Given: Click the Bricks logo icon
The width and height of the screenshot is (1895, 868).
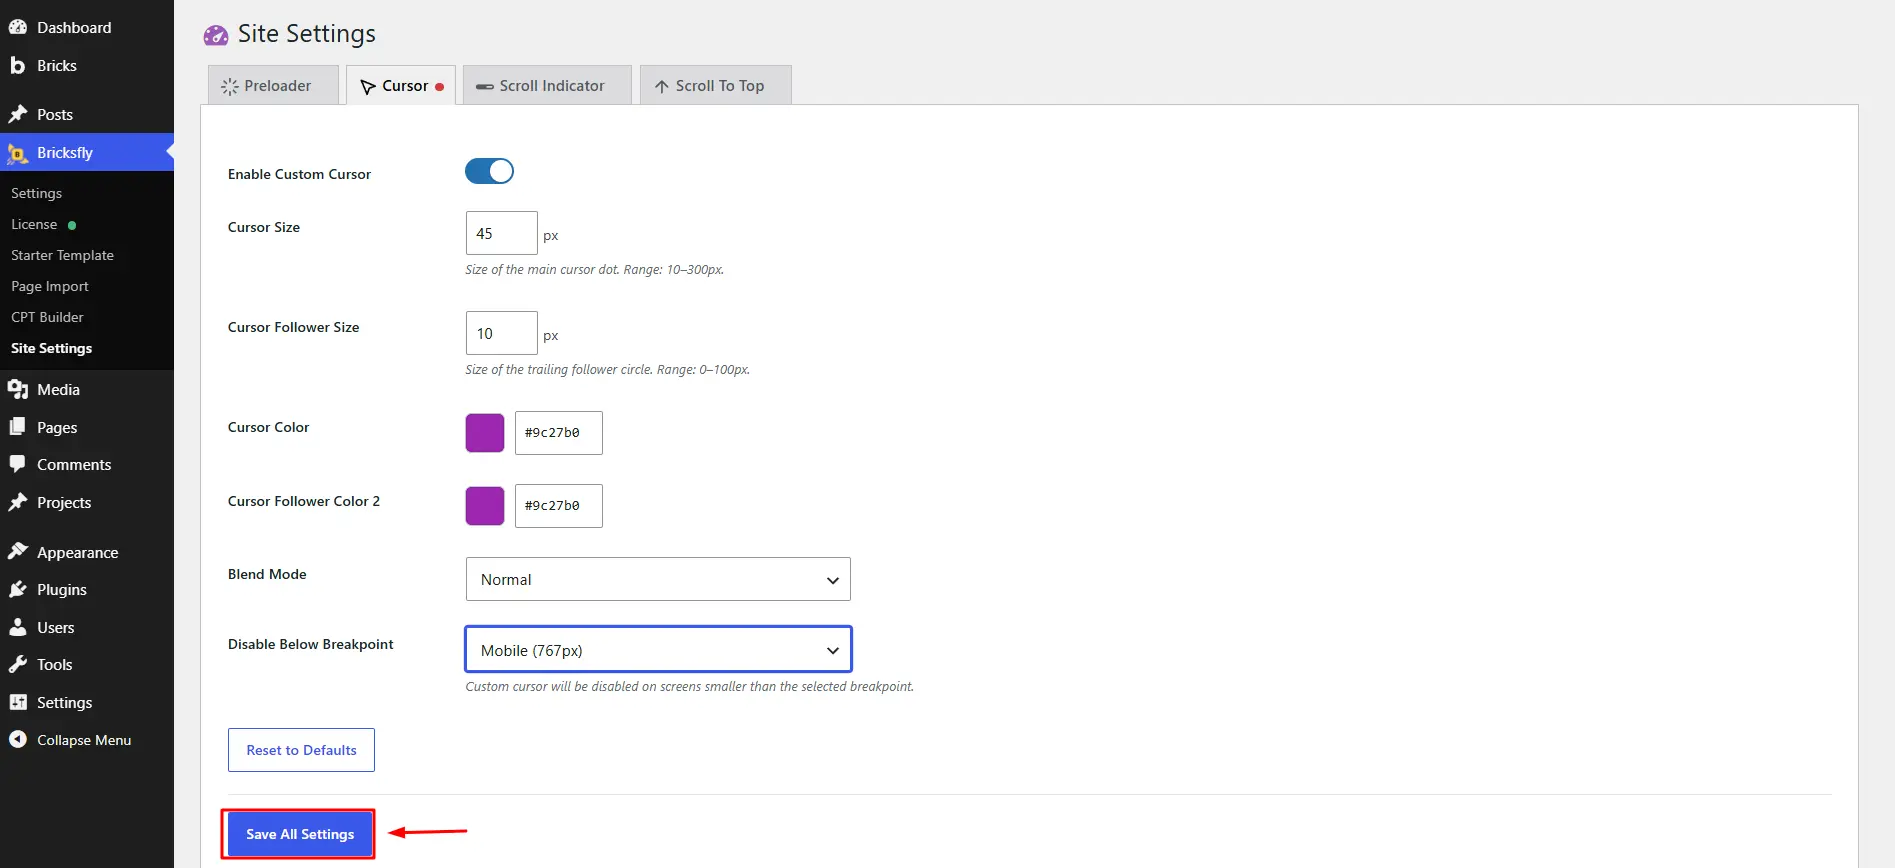Looking at the screenshot, I should coord(17,65).
